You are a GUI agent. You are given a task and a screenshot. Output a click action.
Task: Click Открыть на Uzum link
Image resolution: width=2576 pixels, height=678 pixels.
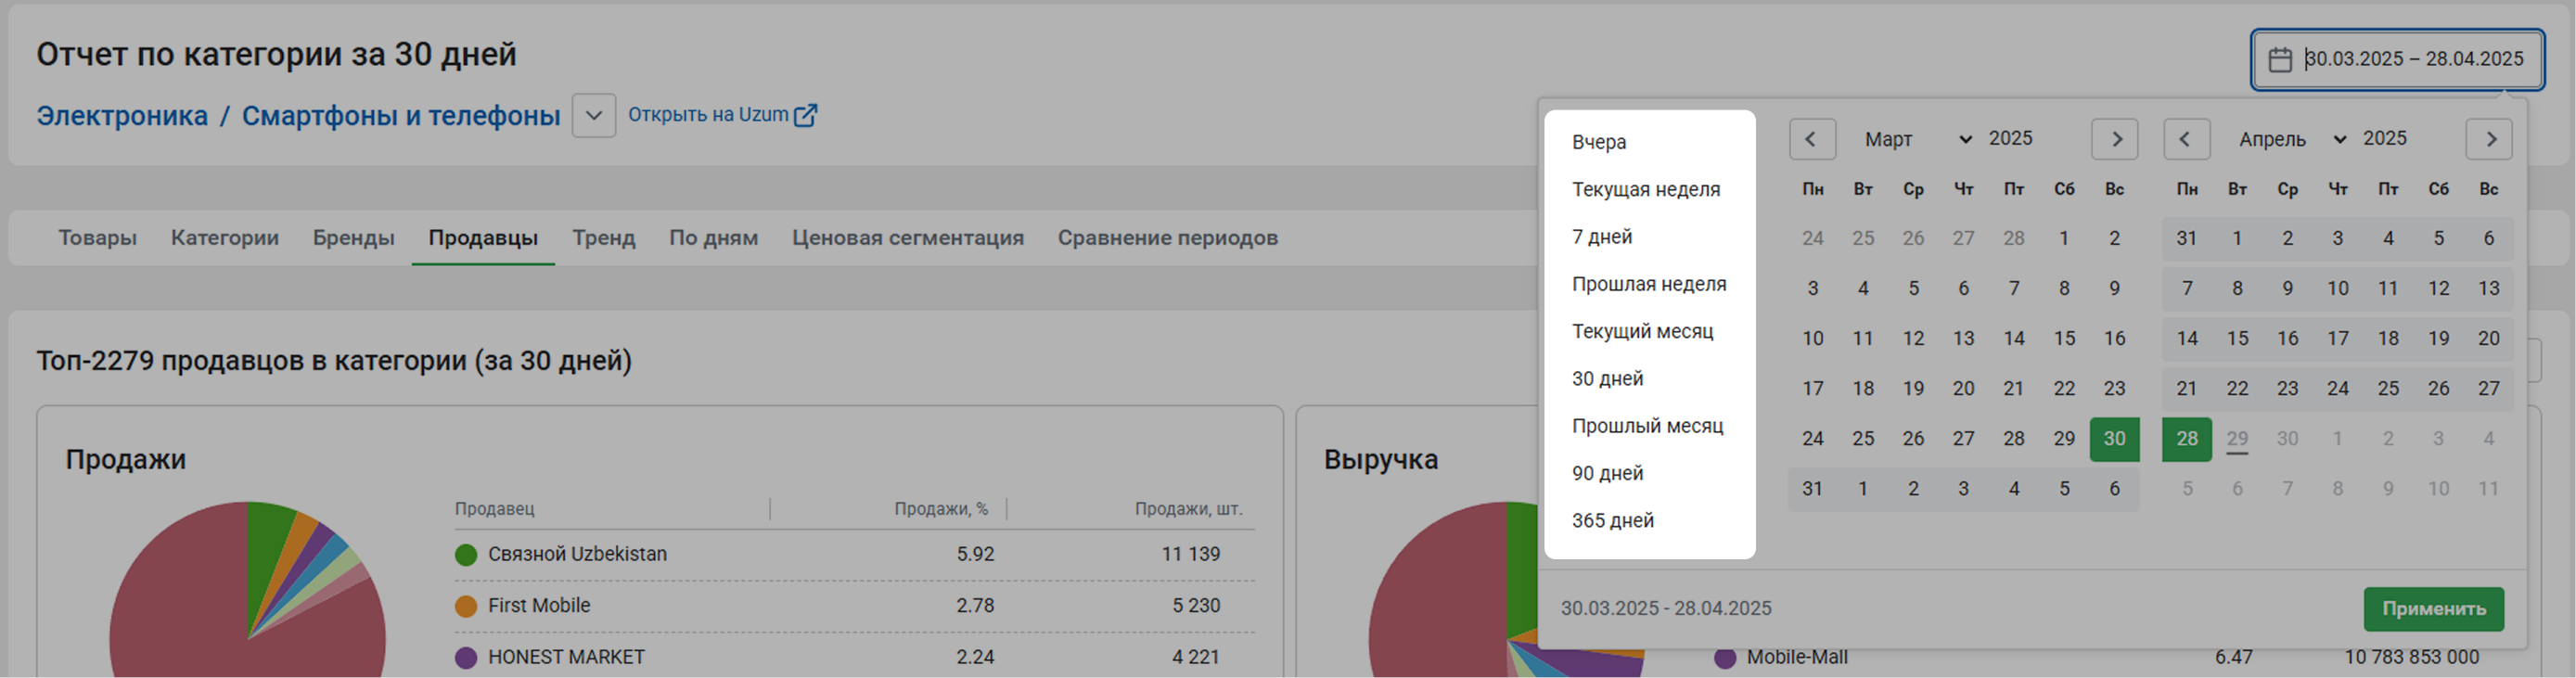point(707,115)
